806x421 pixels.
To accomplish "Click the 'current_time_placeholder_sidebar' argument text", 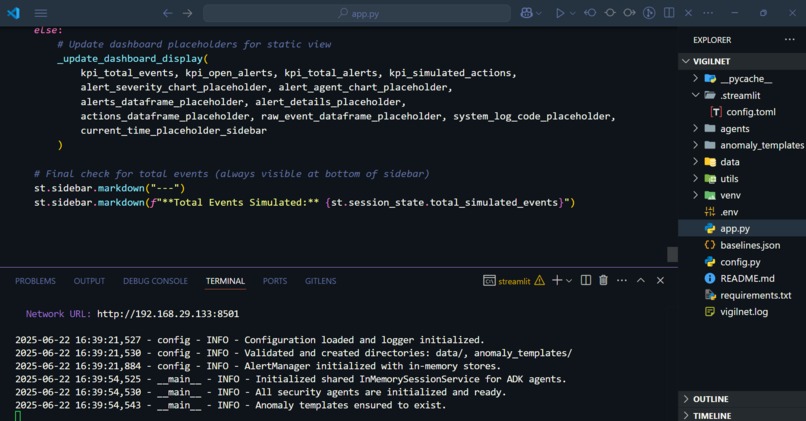I will coord(173,131).
